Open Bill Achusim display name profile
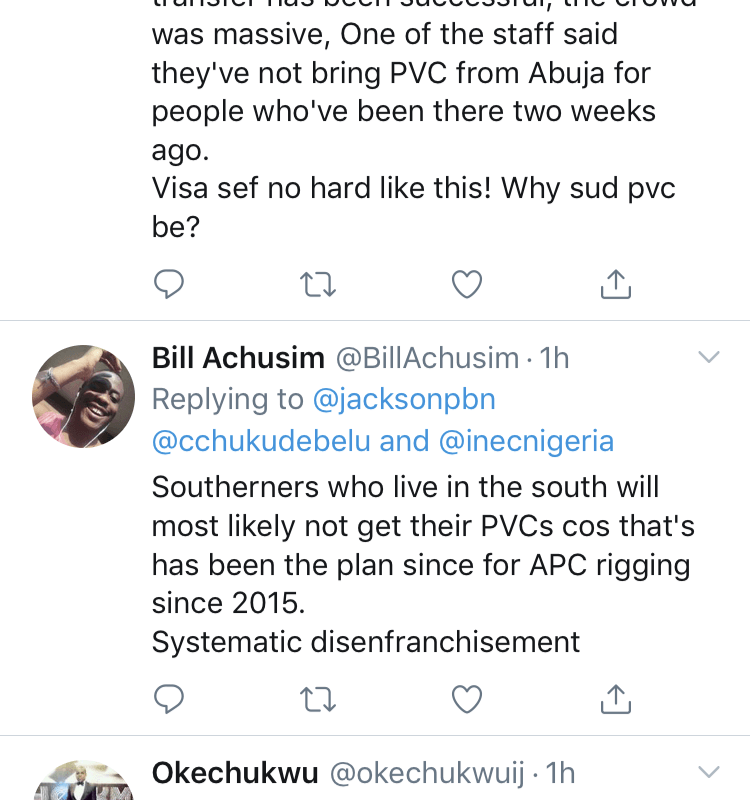 [x=238, y=358]
